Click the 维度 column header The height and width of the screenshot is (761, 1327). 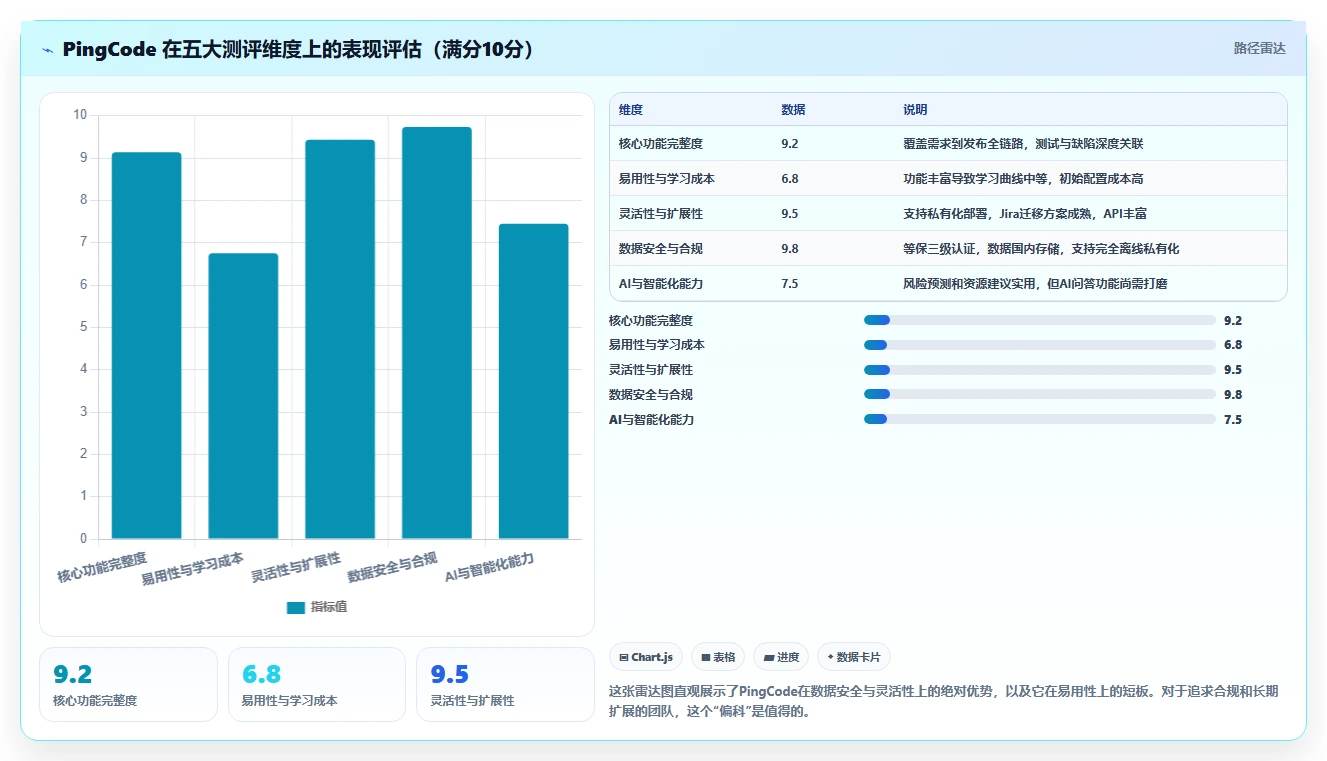631,109
